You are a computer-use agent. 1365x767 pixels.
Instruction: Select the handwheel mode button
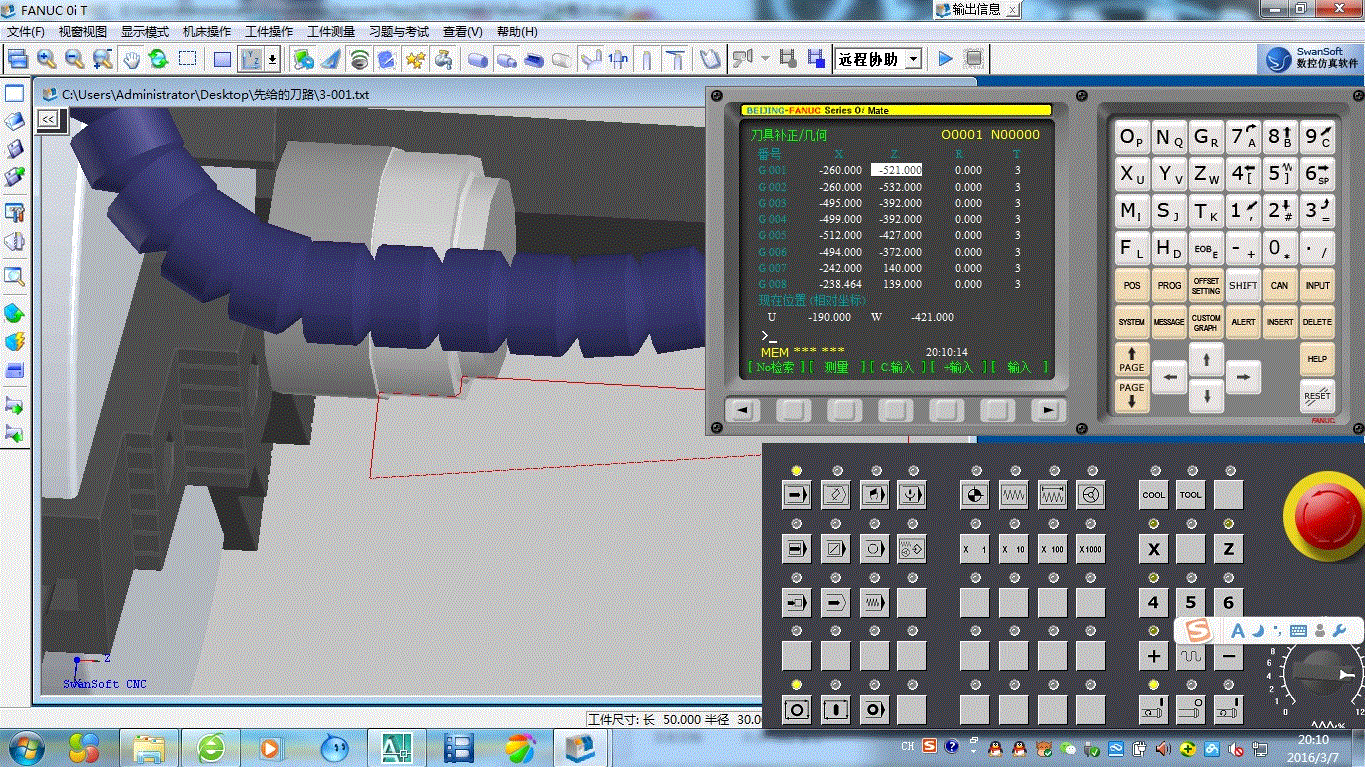coord(1090,494)
